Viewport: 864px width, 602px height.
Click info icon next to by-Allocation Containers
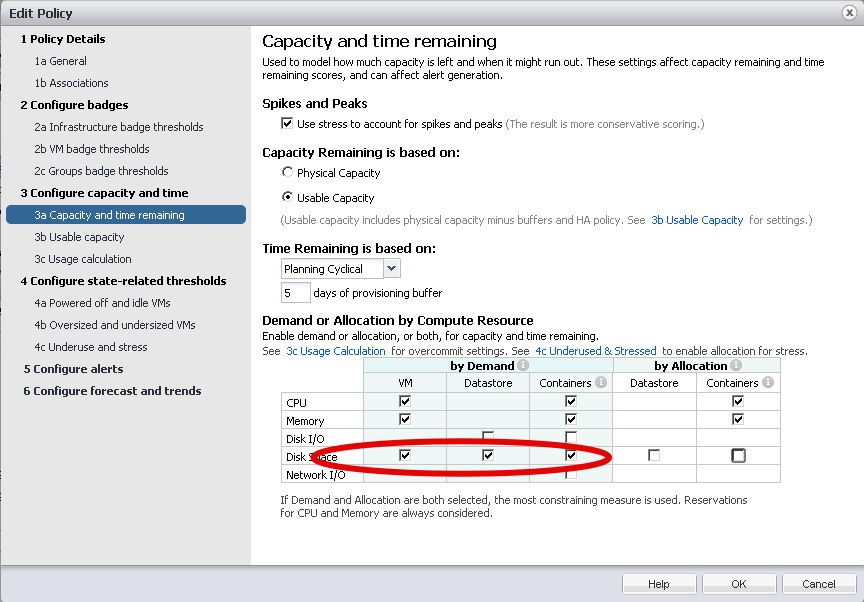tap(767, 382)
